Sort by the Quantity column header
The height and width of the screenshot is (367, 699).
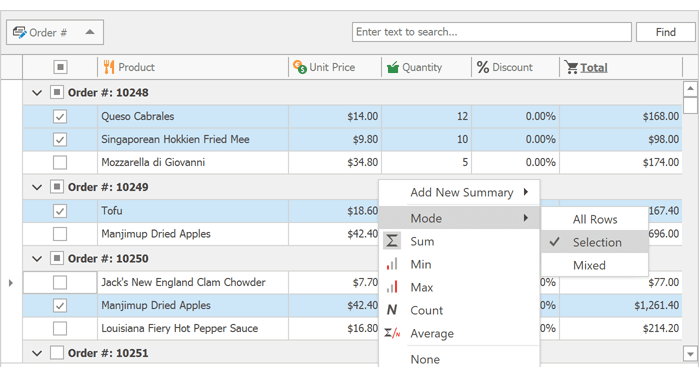[426, 67]
